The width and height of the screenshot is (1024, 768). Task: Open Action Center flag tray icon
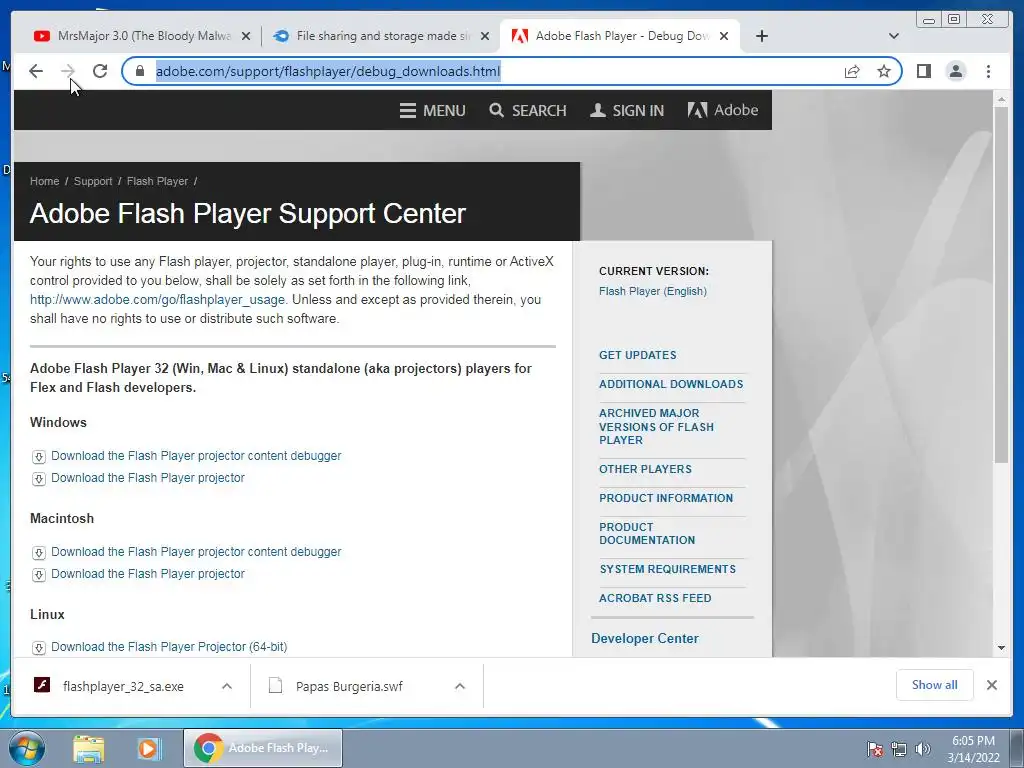pos(874,749)
